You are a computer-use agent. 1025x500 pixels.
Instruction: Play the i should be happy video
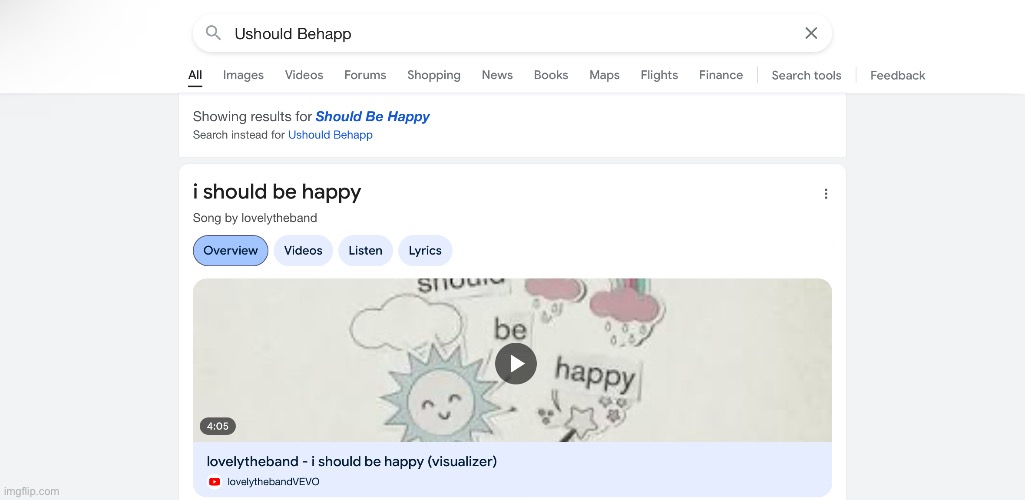coord(515,363)
